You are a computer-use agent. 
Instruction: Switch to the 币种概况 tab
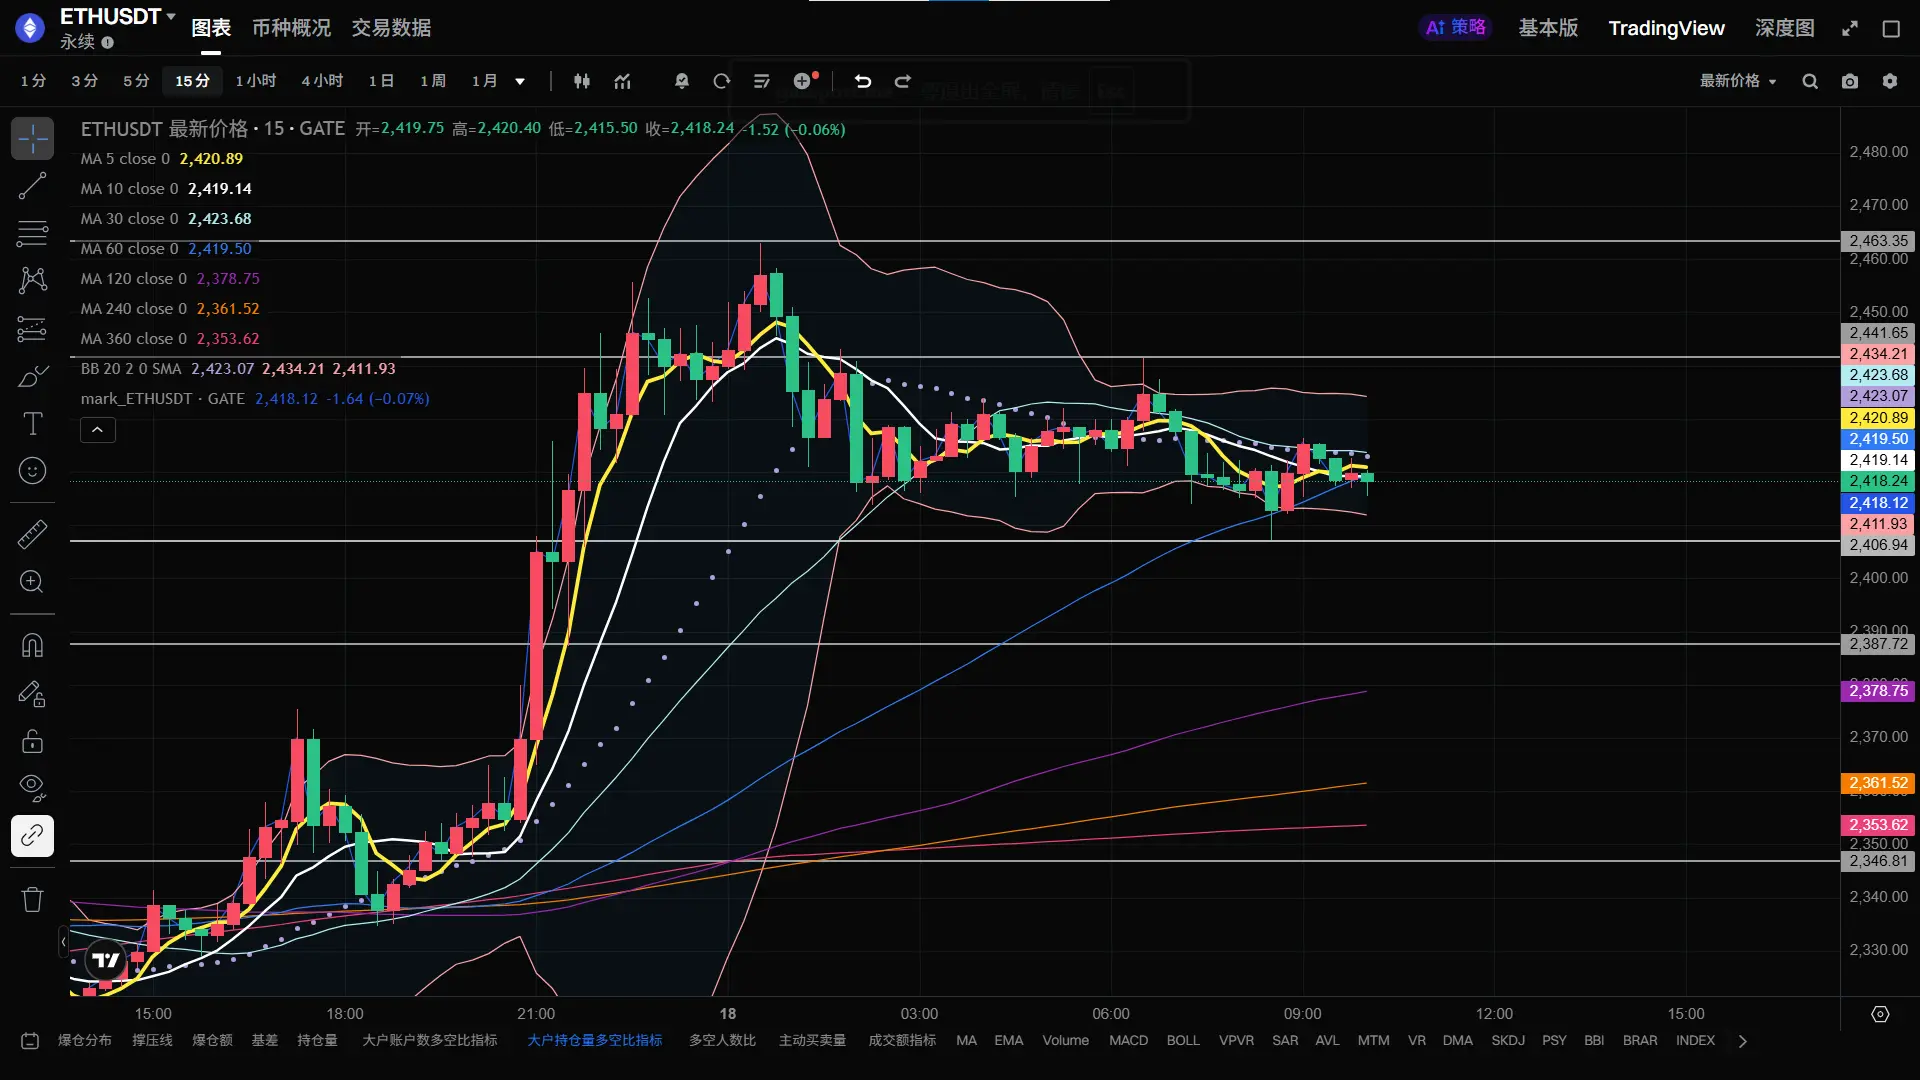pyautogui.click(x=291, y=28)
